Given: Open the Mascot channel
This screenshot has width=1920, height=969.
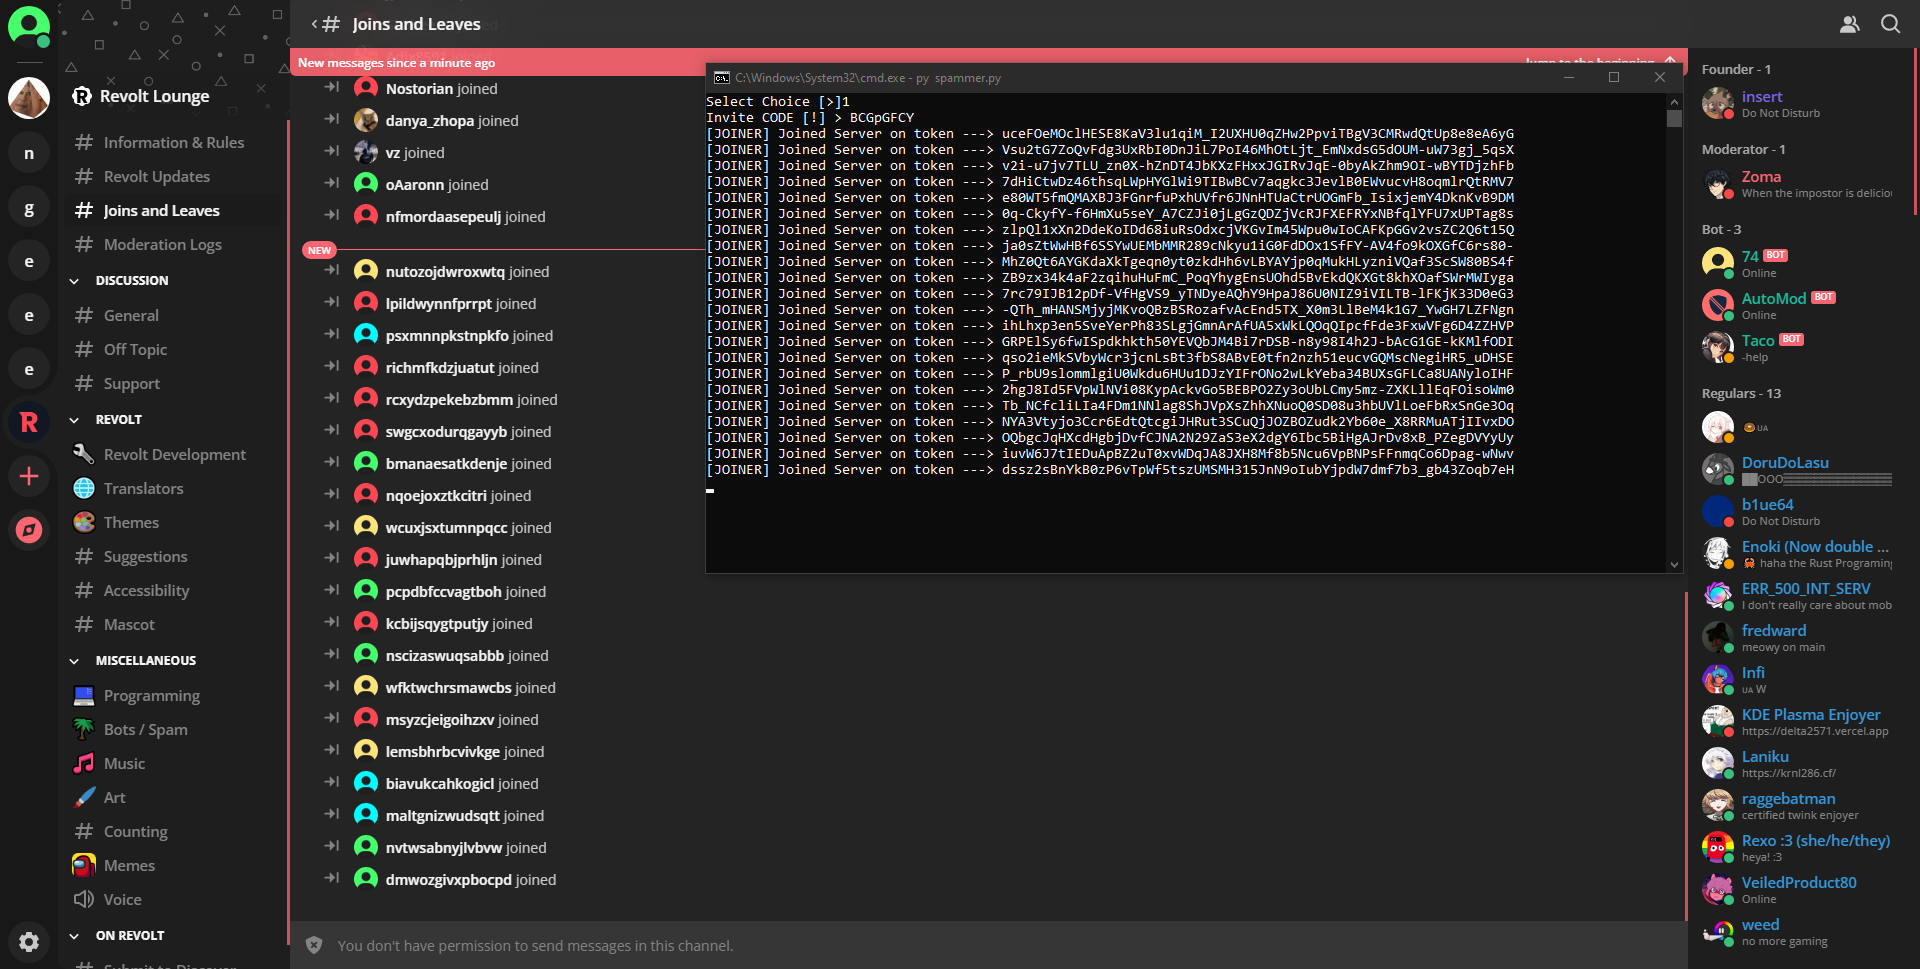Looking at the screenshot, I should tap(172, 624).
